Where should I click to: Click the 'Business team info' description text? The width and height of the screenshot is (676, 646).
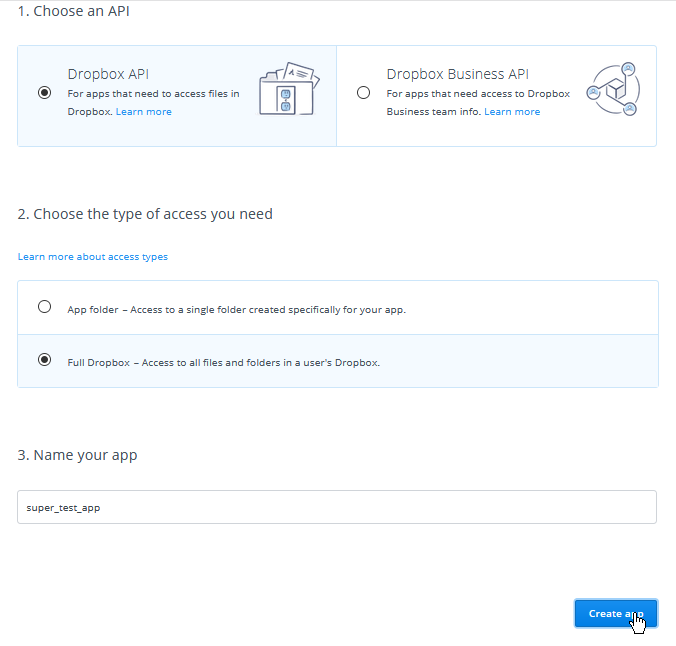coord(434,112)
